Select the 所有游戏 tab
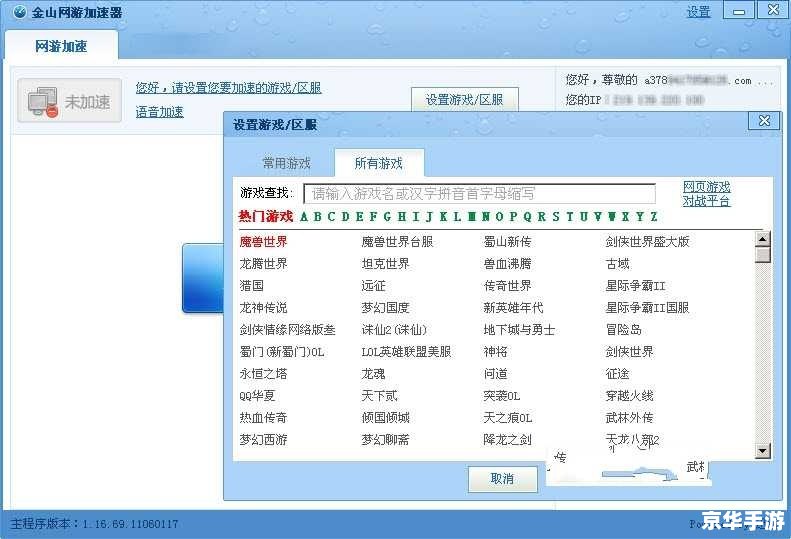Screen dimensions: 791x539 (378, 163)
